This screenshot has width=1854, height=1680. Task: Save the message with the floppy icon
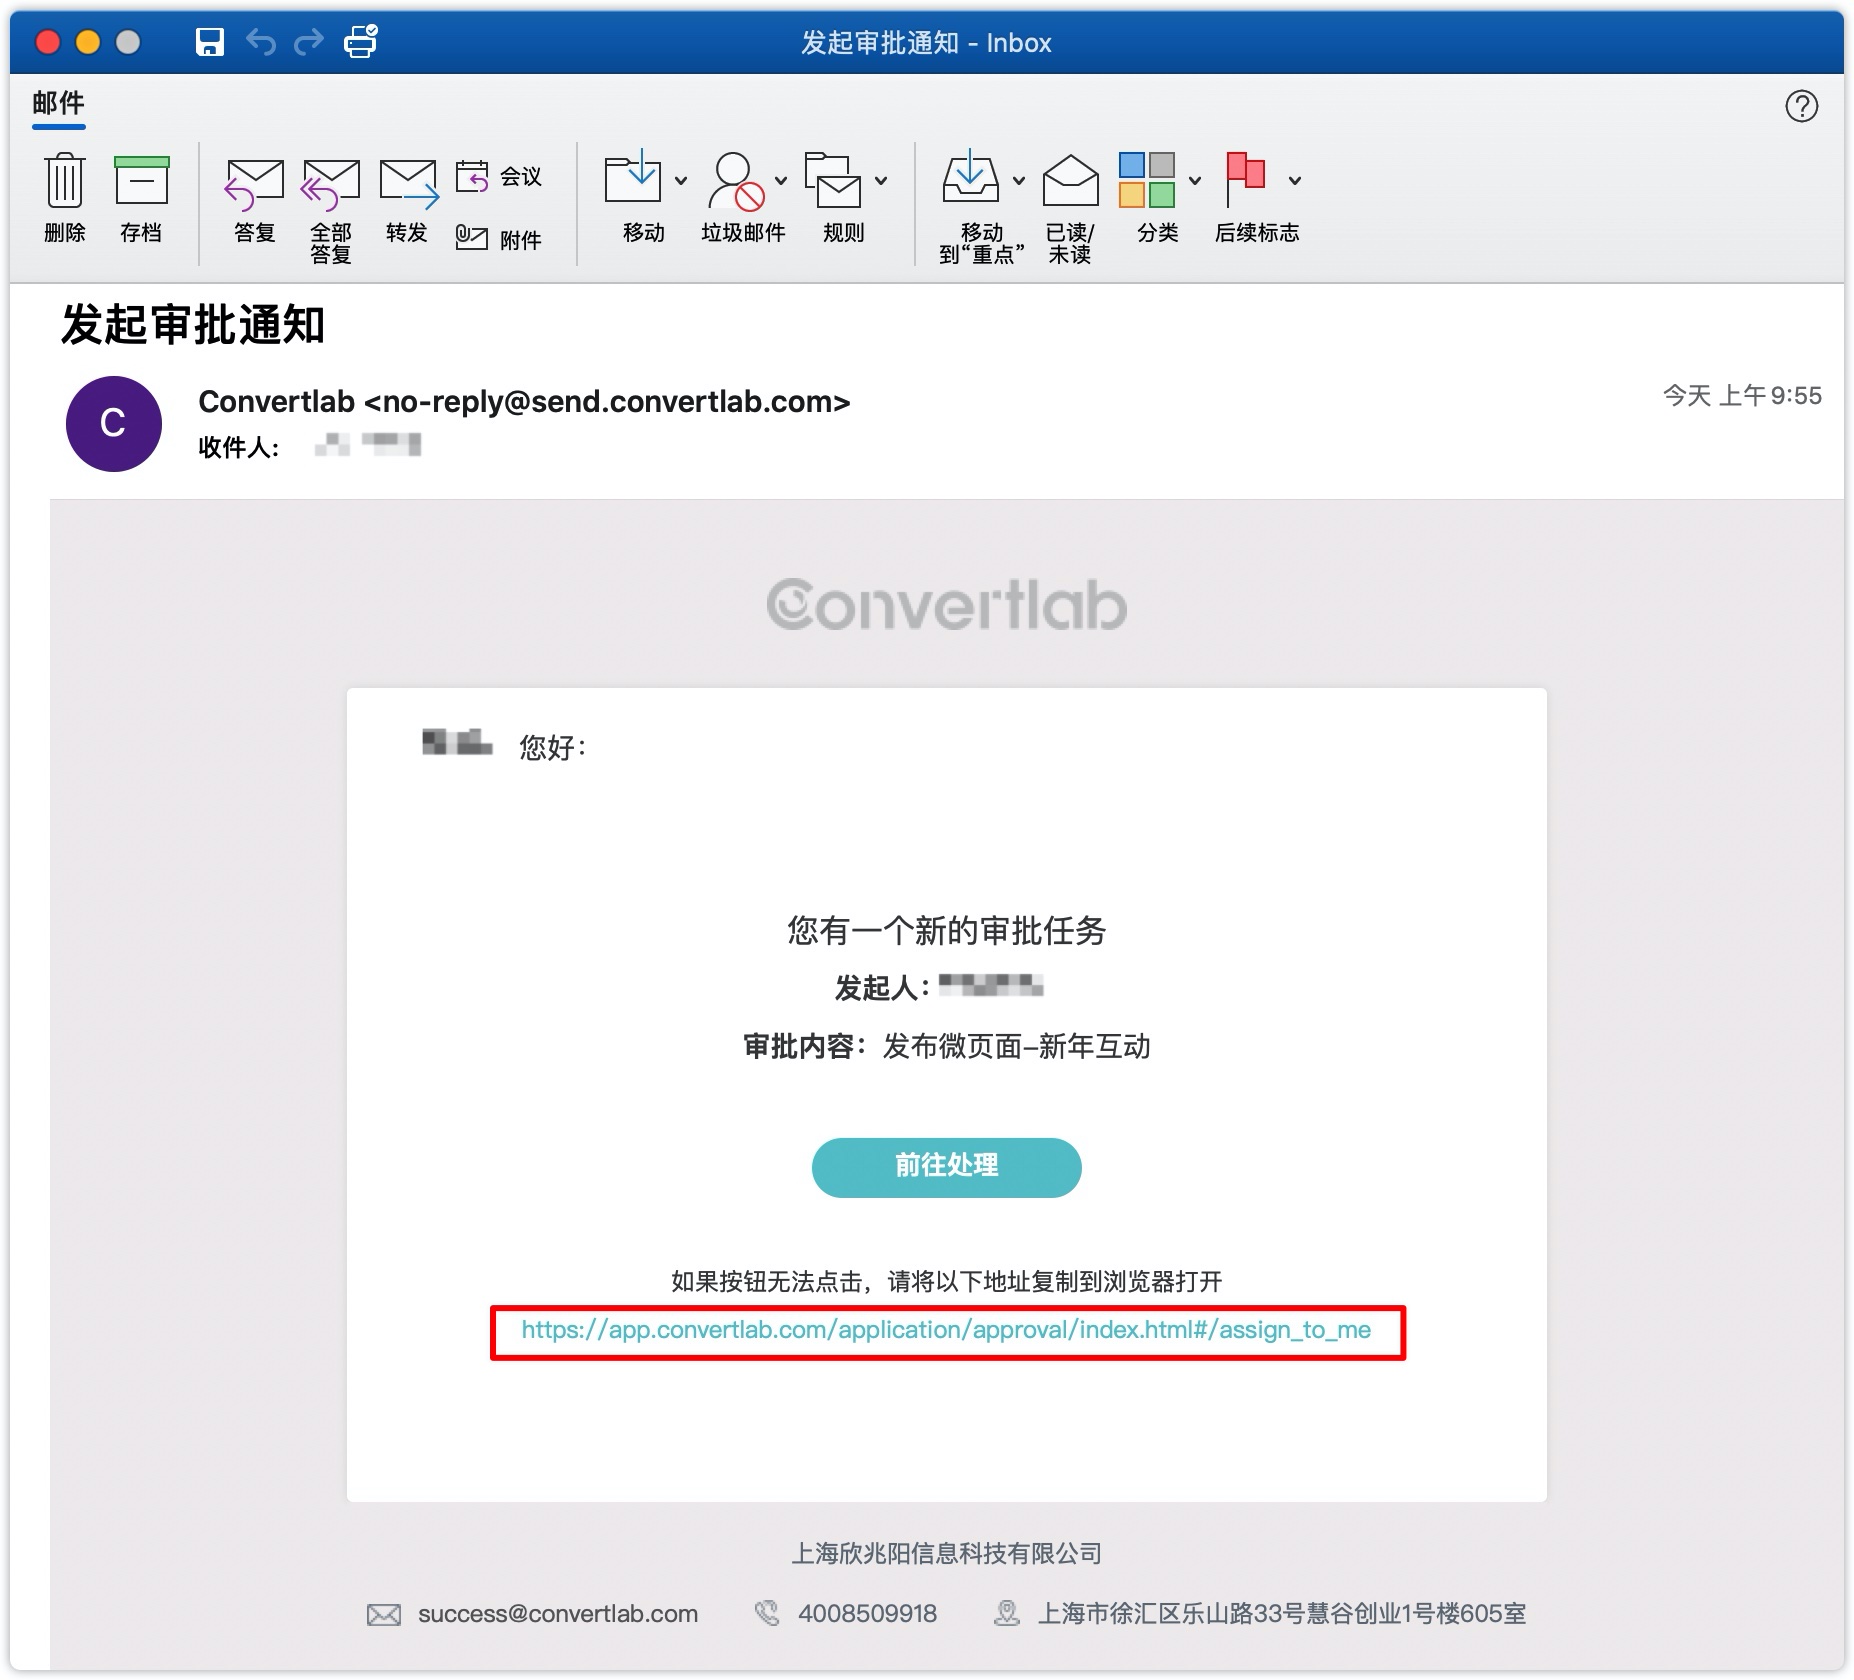(209, 42)
